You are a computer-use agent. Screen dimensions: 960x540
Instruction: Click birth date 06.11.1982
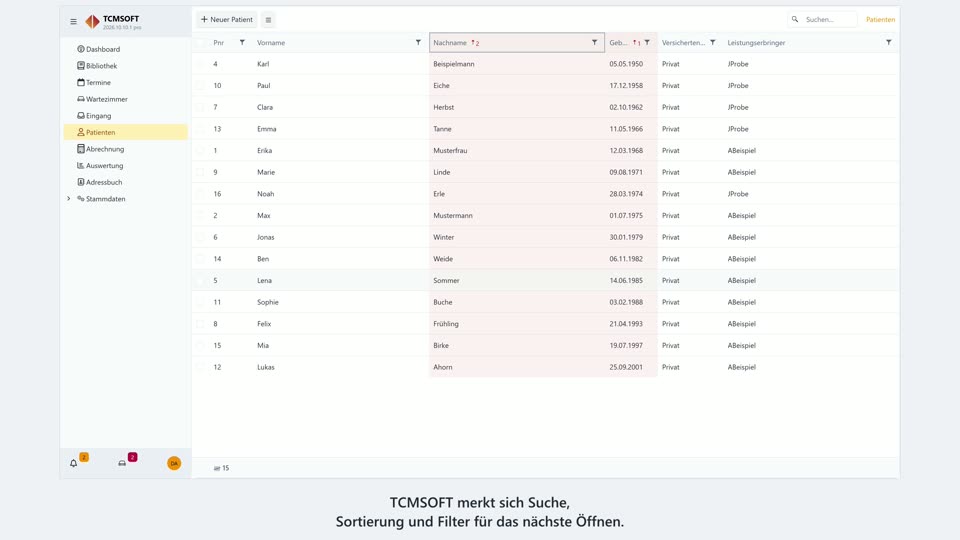(x=626, y=259)
